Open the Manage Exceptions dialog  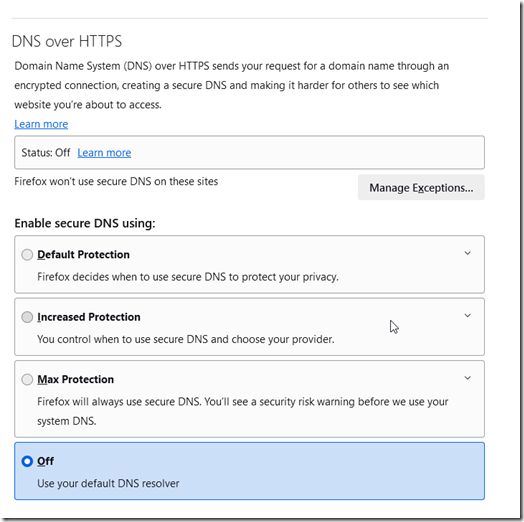[421, 187]
